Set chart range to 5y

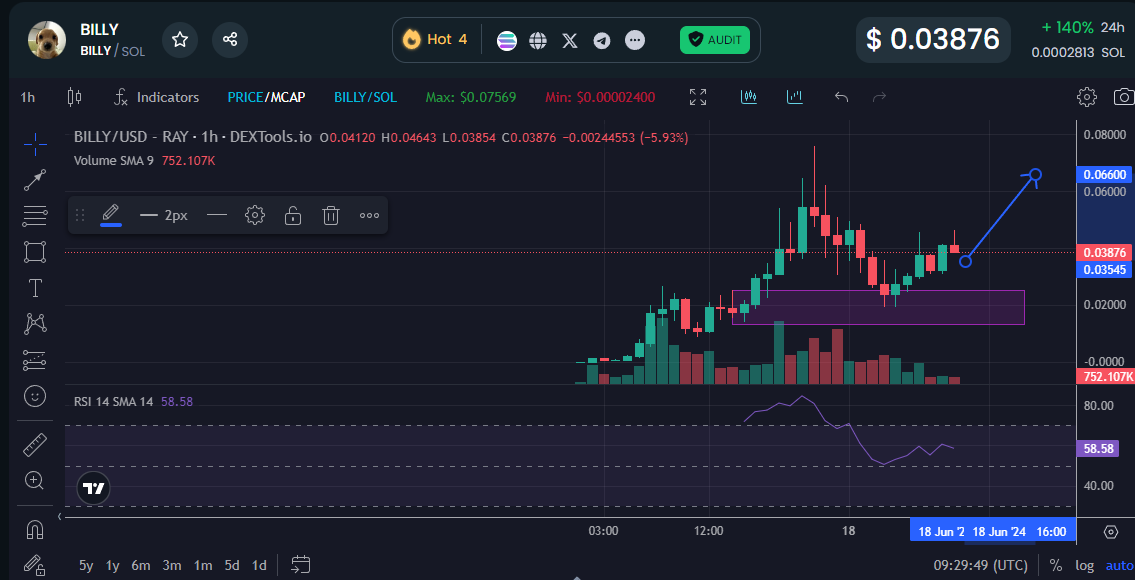click(x=86, y=566)
